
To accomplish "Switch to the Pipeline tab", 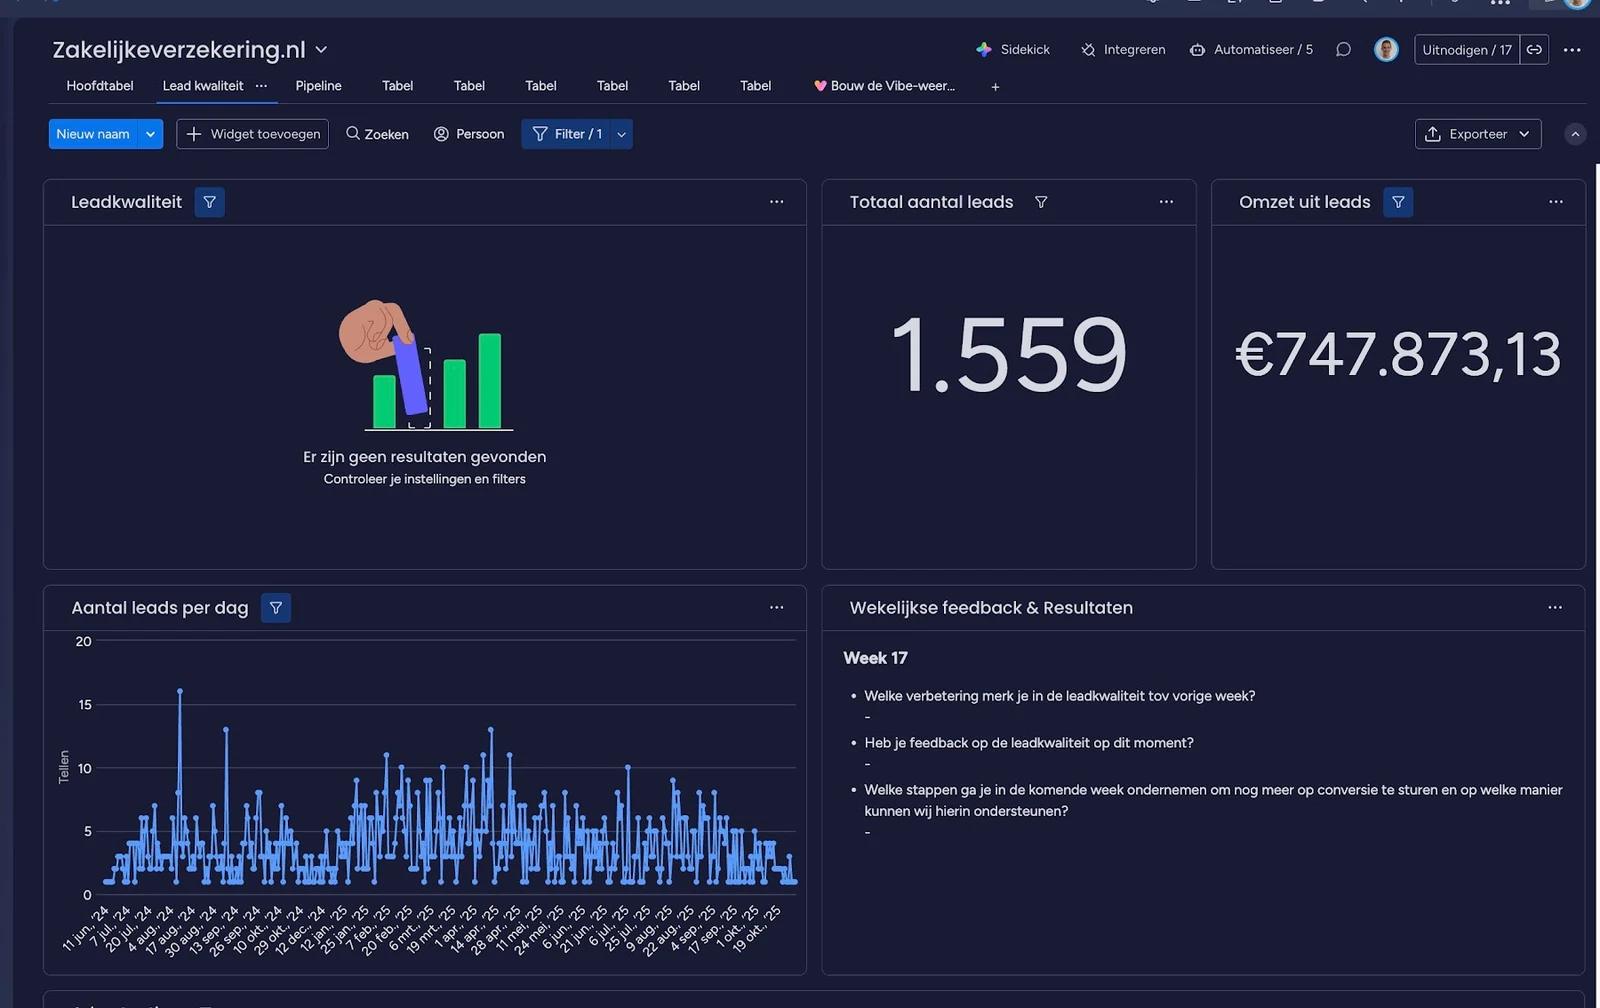I will 319,86.
